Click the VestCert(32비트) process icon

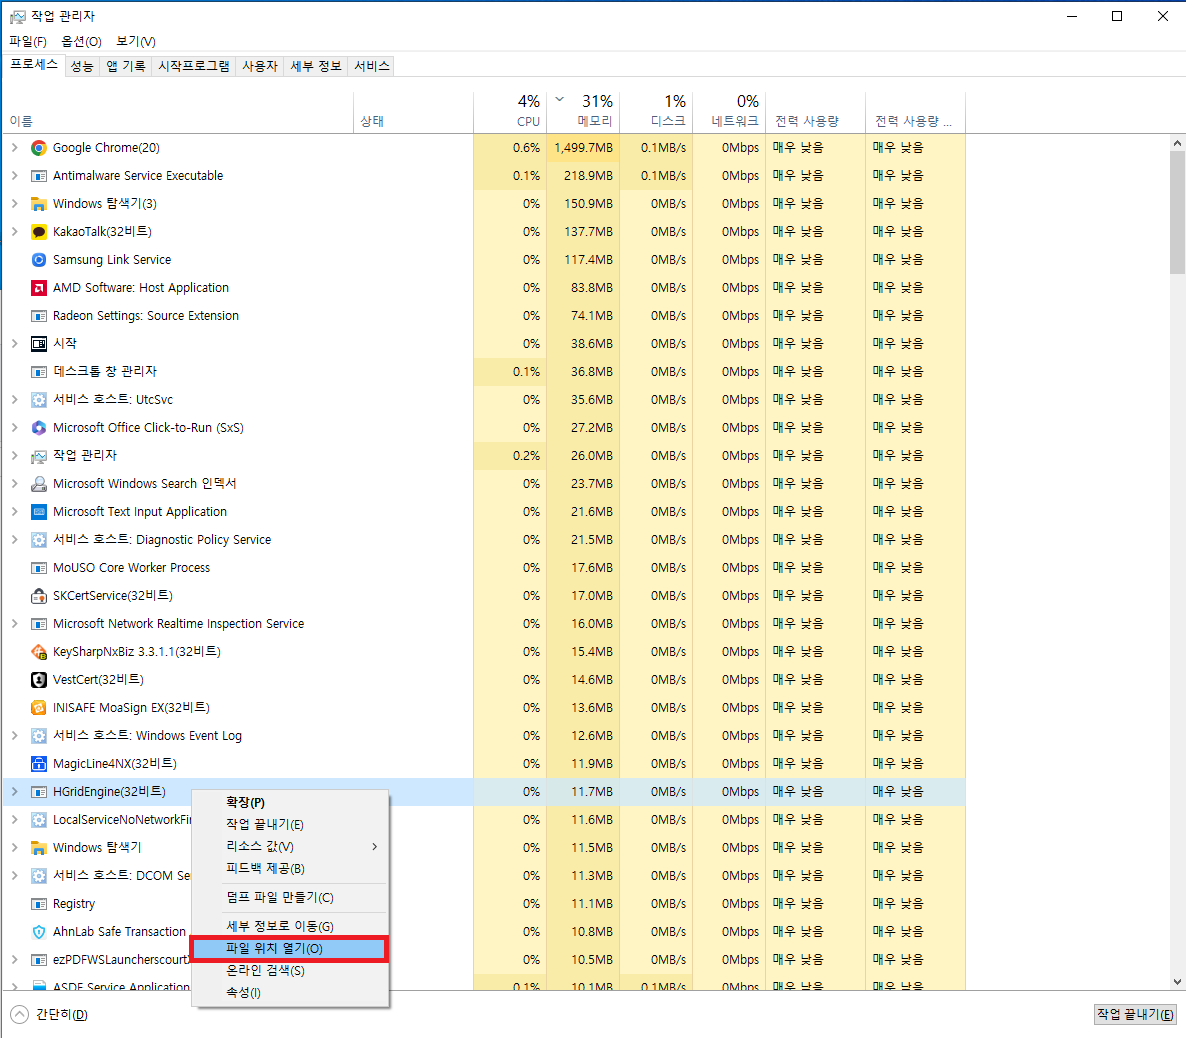tap(38, 679)
